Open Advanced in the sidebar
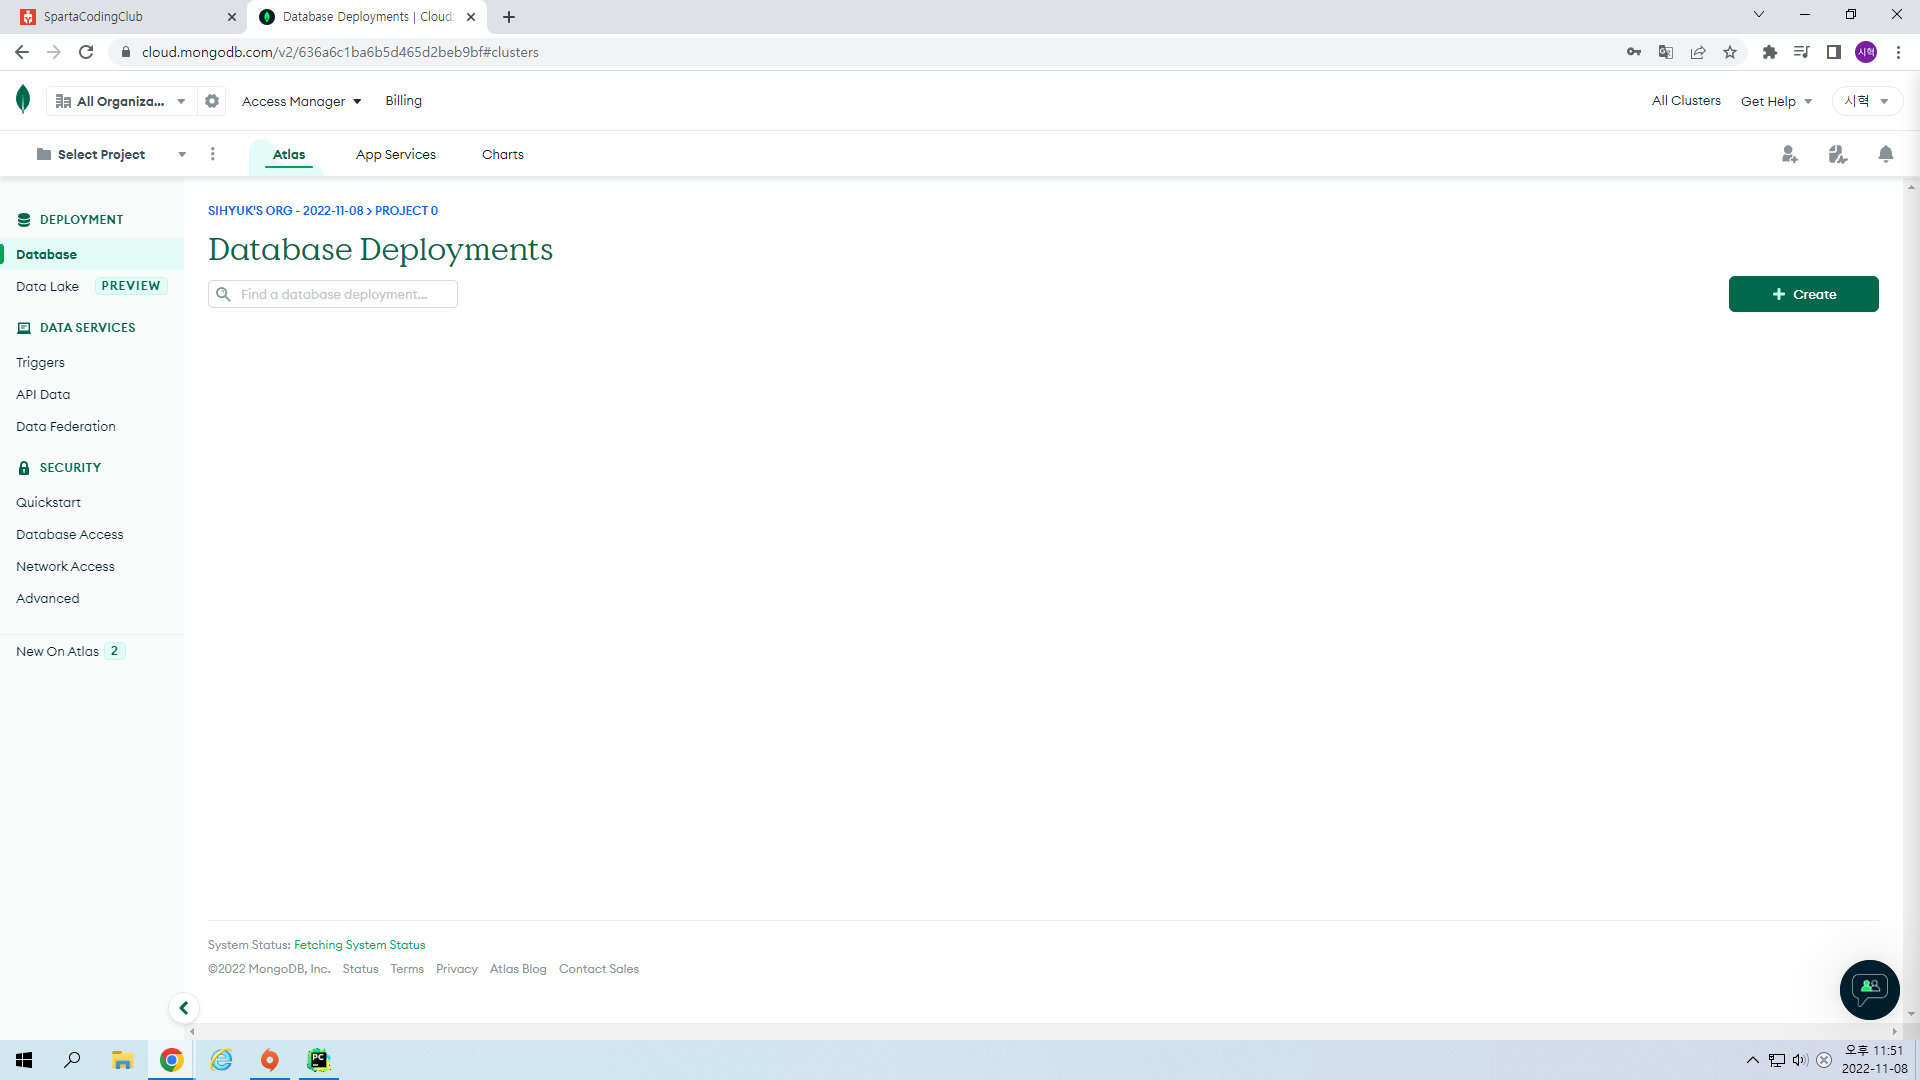Viewport: 1920px width, 1080px height. (x=48, y=598)
